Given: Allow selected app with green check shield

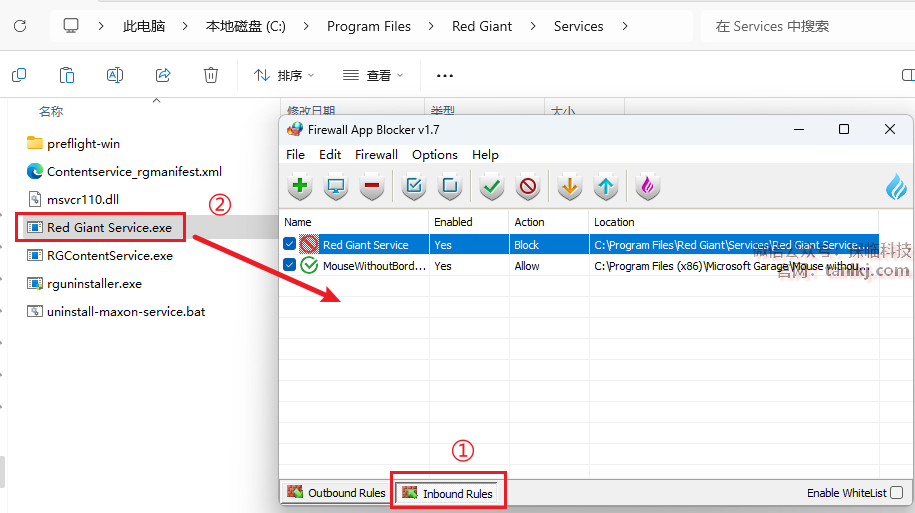Looking at the screenshot, I should tap(492, 186).
